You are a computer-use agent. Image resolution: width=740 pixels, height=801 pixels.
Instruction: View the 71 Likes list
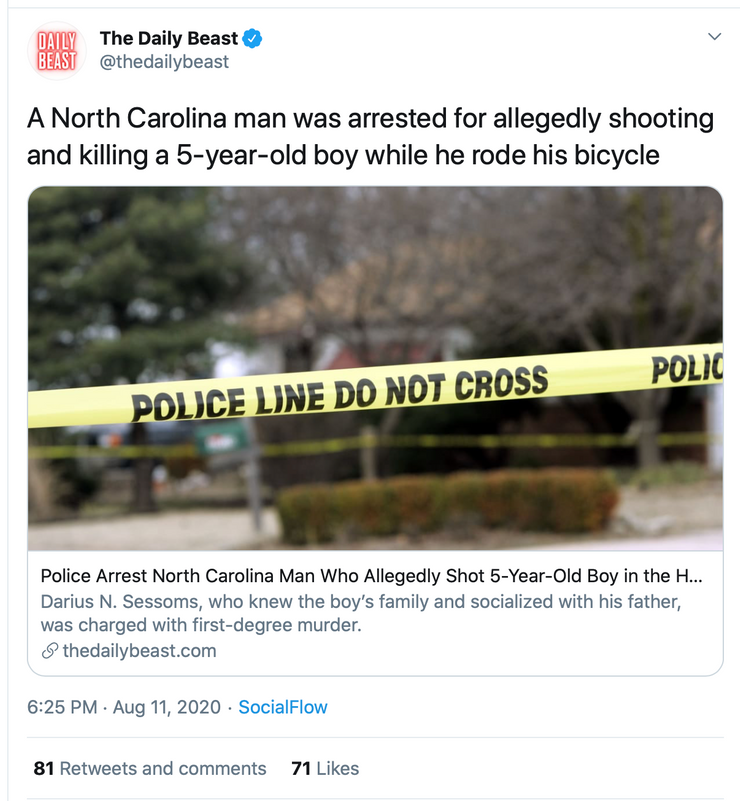coord(325,769)
